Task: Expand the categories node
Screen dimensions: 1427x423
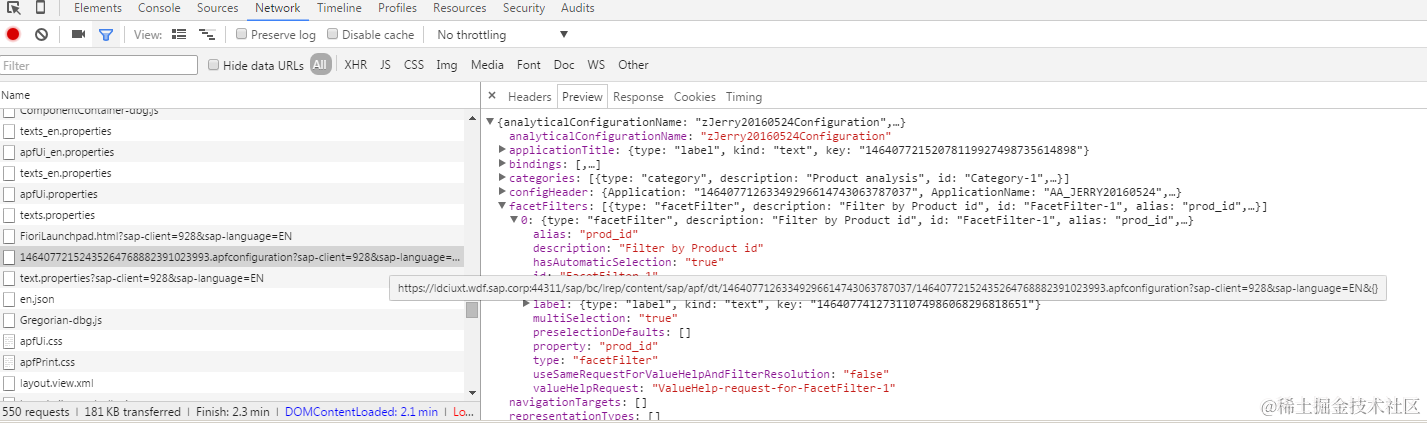Action: (502, 178)
